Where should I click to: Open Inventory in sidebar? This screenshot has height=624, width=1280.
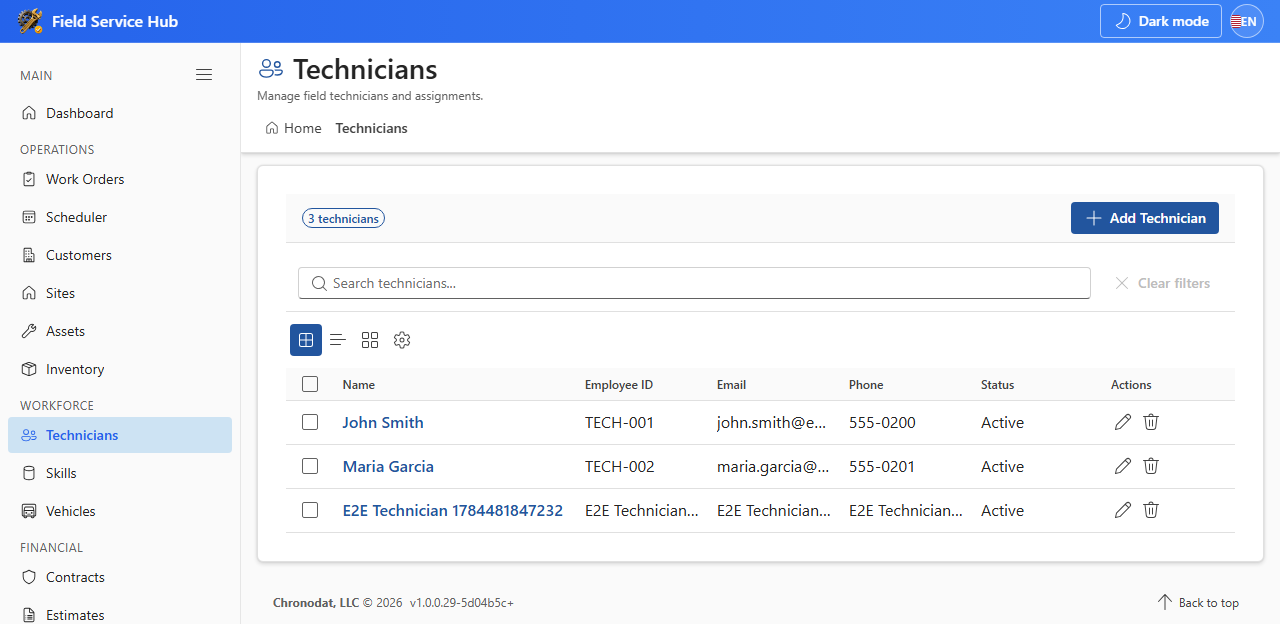pos(120,369)
